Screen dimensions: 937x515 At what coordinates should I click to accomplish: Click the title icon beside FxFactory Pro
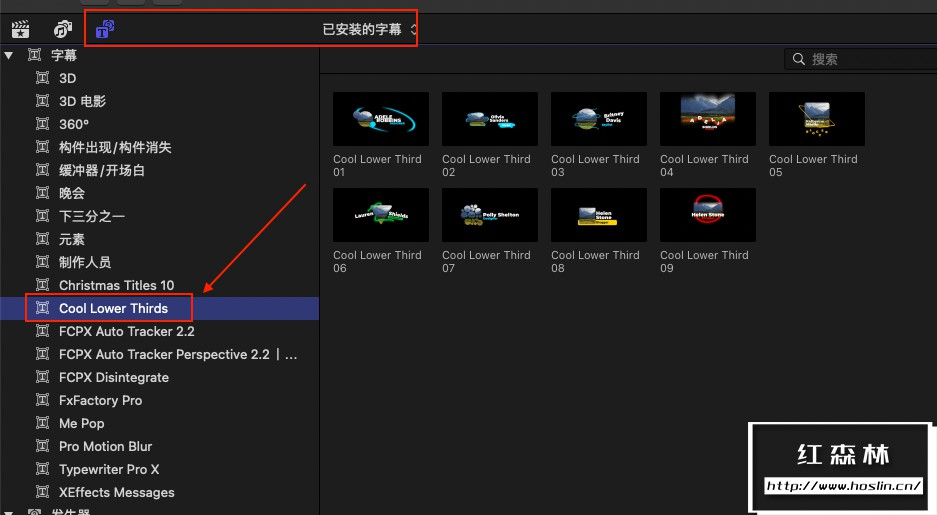tap(42, 400)
